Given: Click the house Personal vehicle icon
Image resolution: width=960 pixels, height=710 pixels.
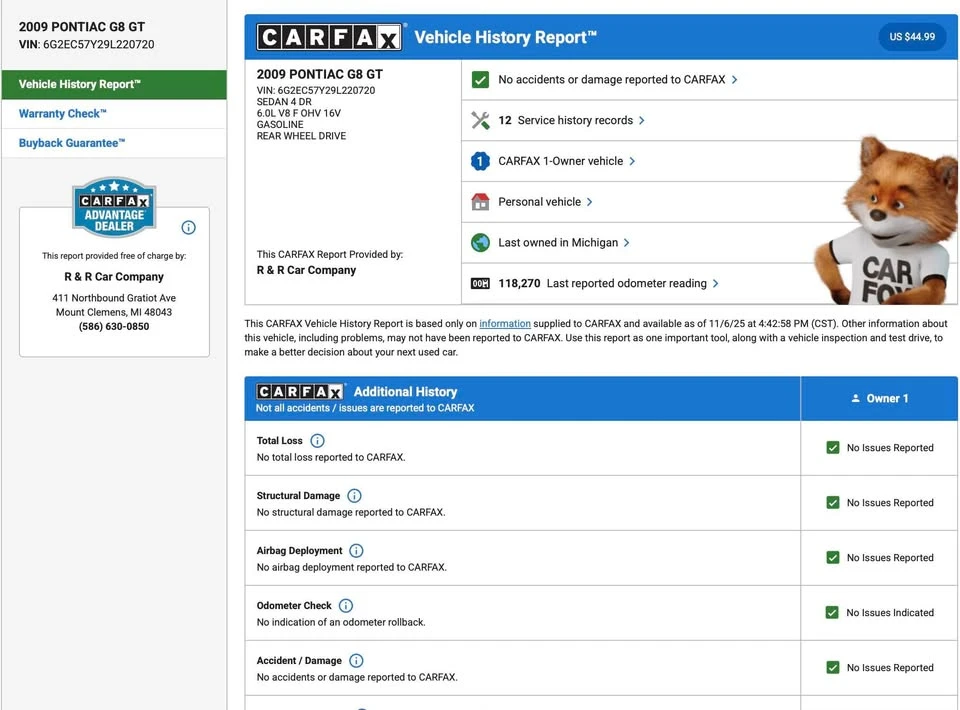Looking at the screenshot, I should (481, 202).
